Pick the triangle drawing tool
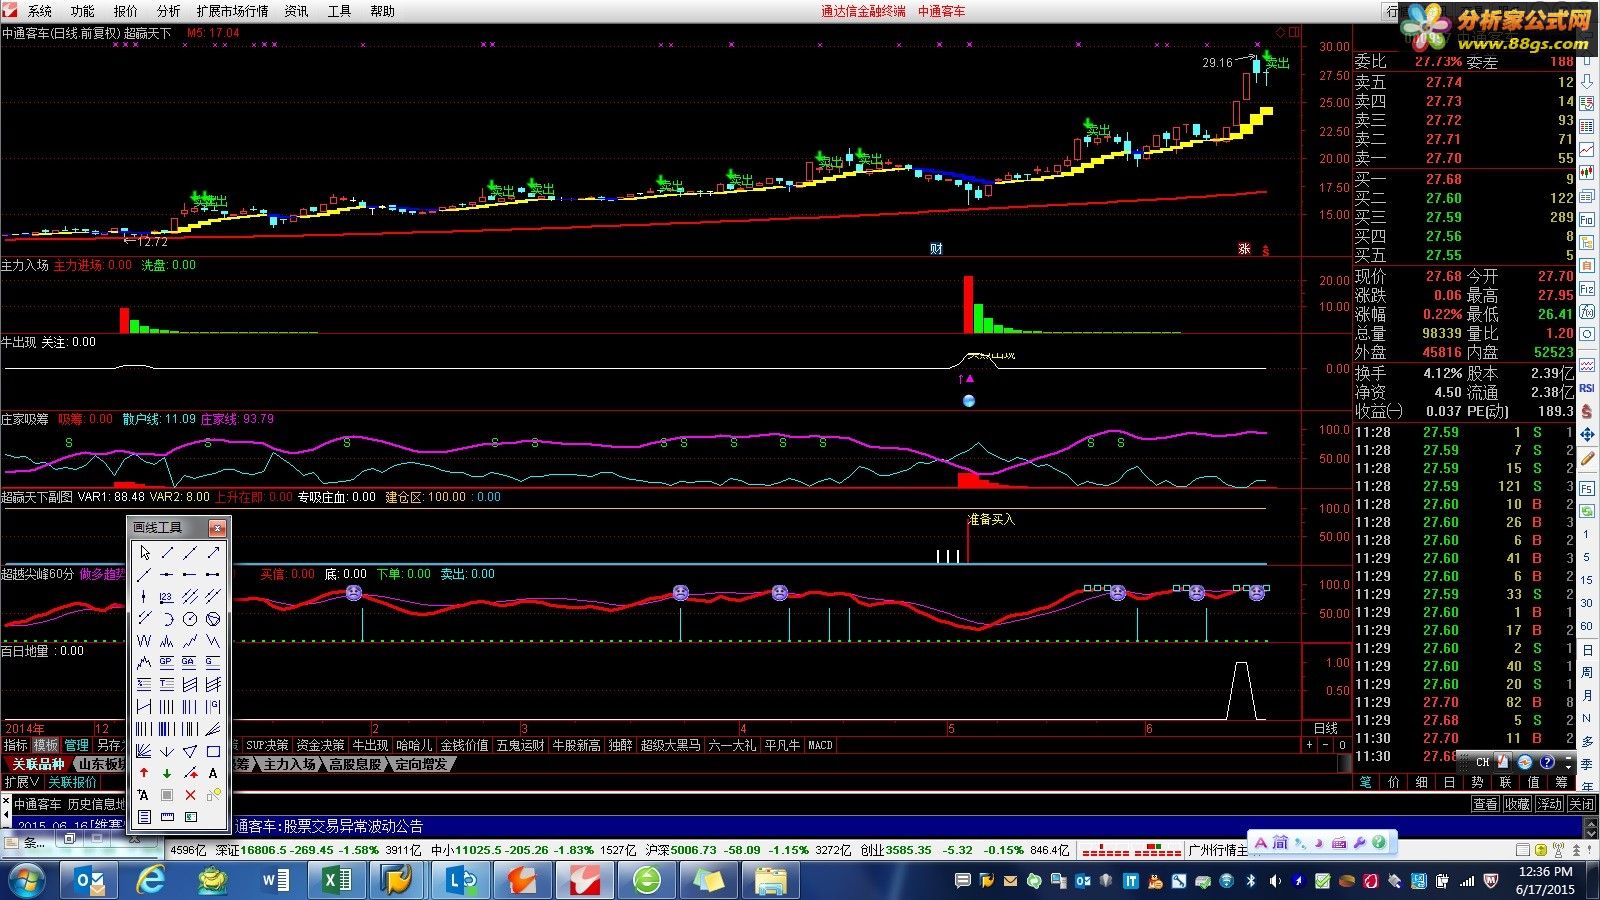 pos(190,751)
